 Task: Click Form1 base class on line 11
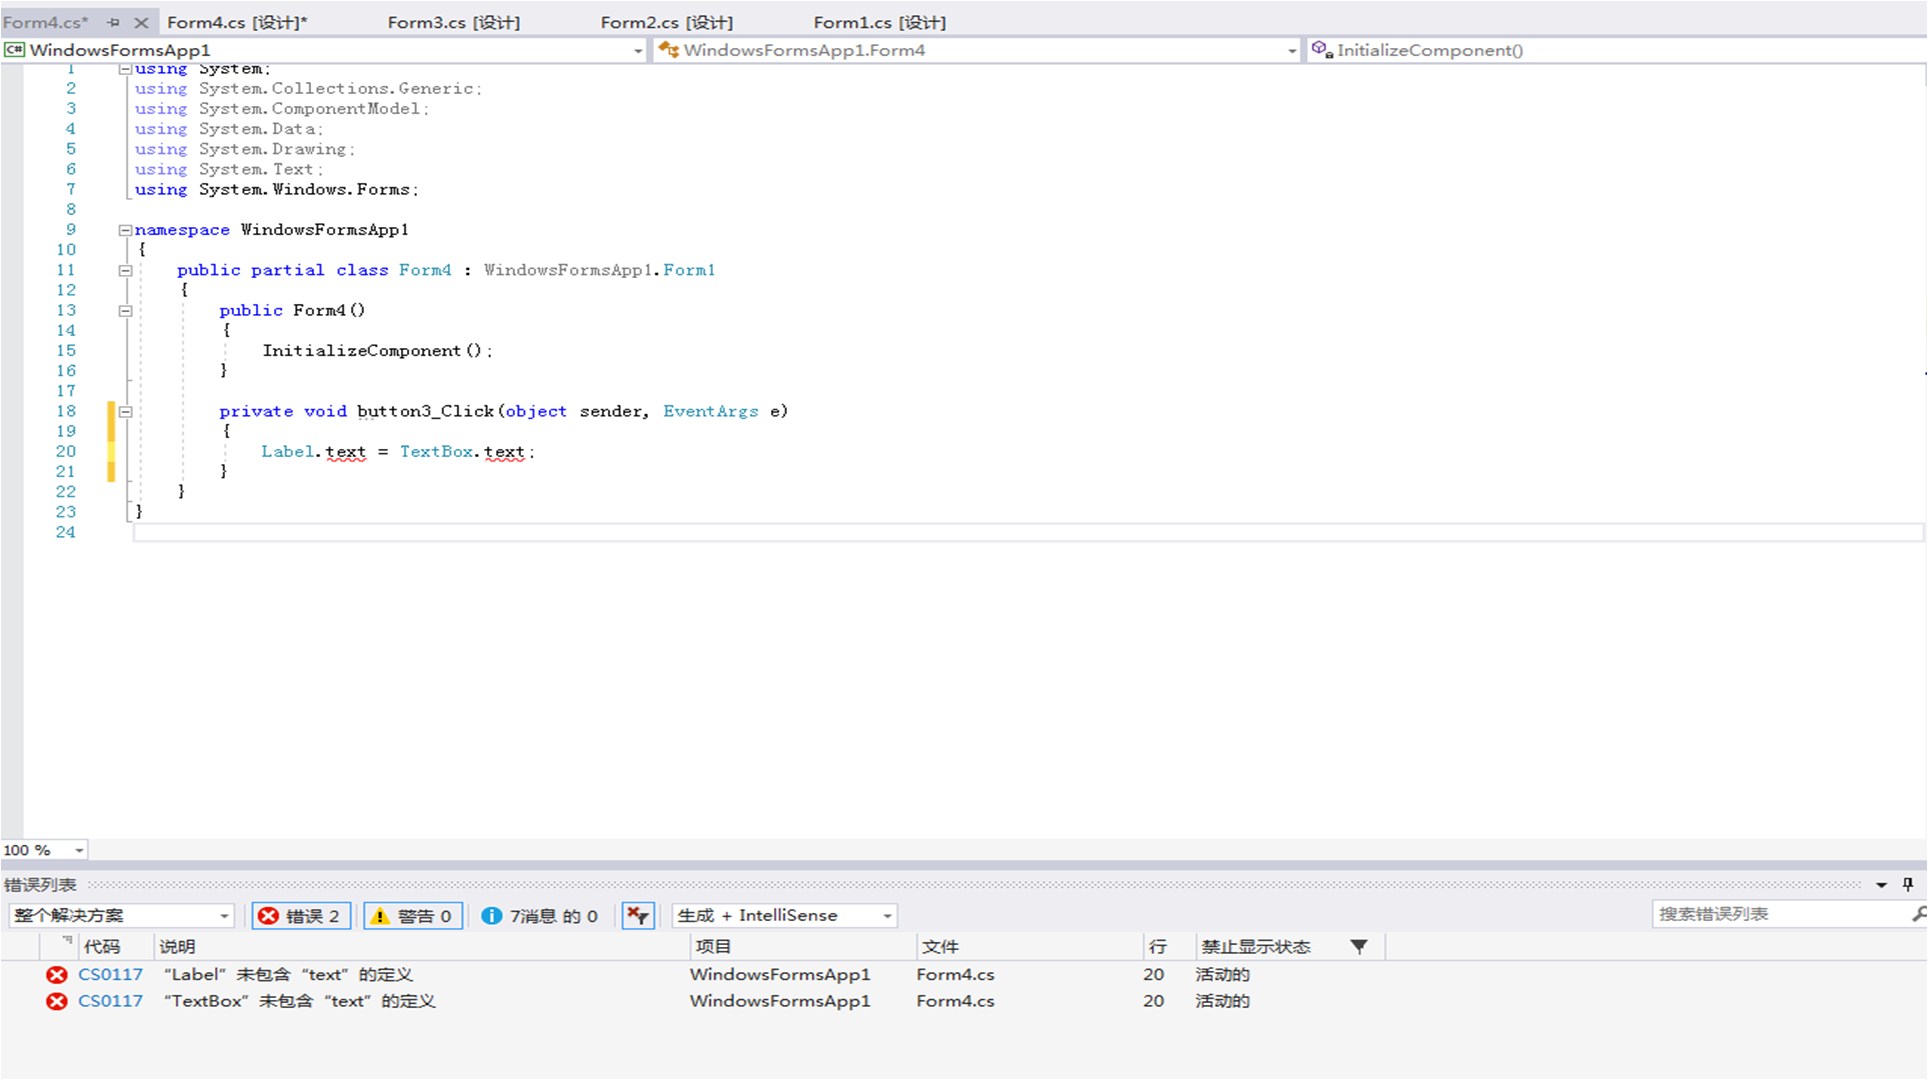click(689, 270)
